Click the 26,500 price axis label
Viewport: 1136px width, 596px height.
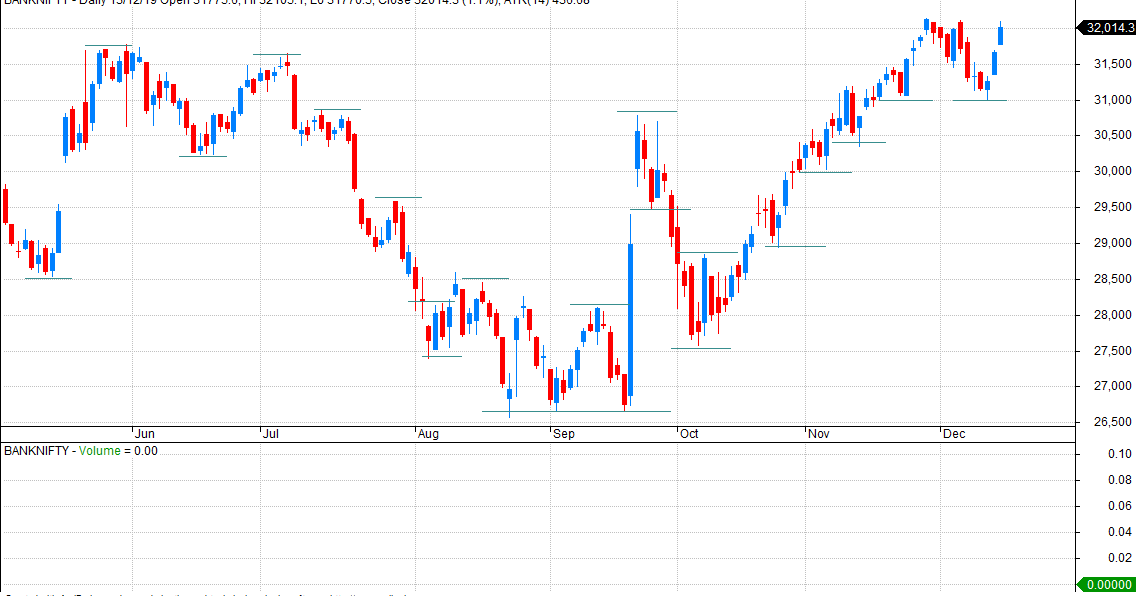1112,421
